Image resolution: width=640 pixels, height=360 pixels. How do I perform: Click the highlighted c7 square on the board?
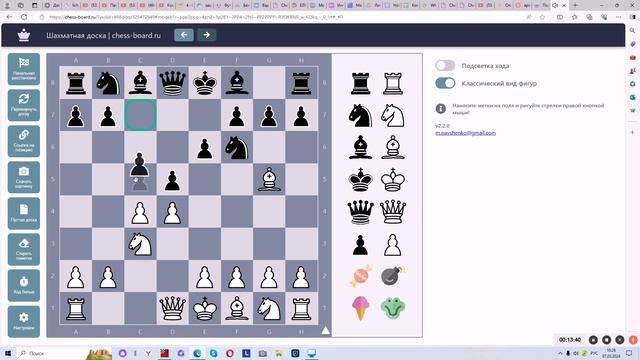[x=140, y=115]
